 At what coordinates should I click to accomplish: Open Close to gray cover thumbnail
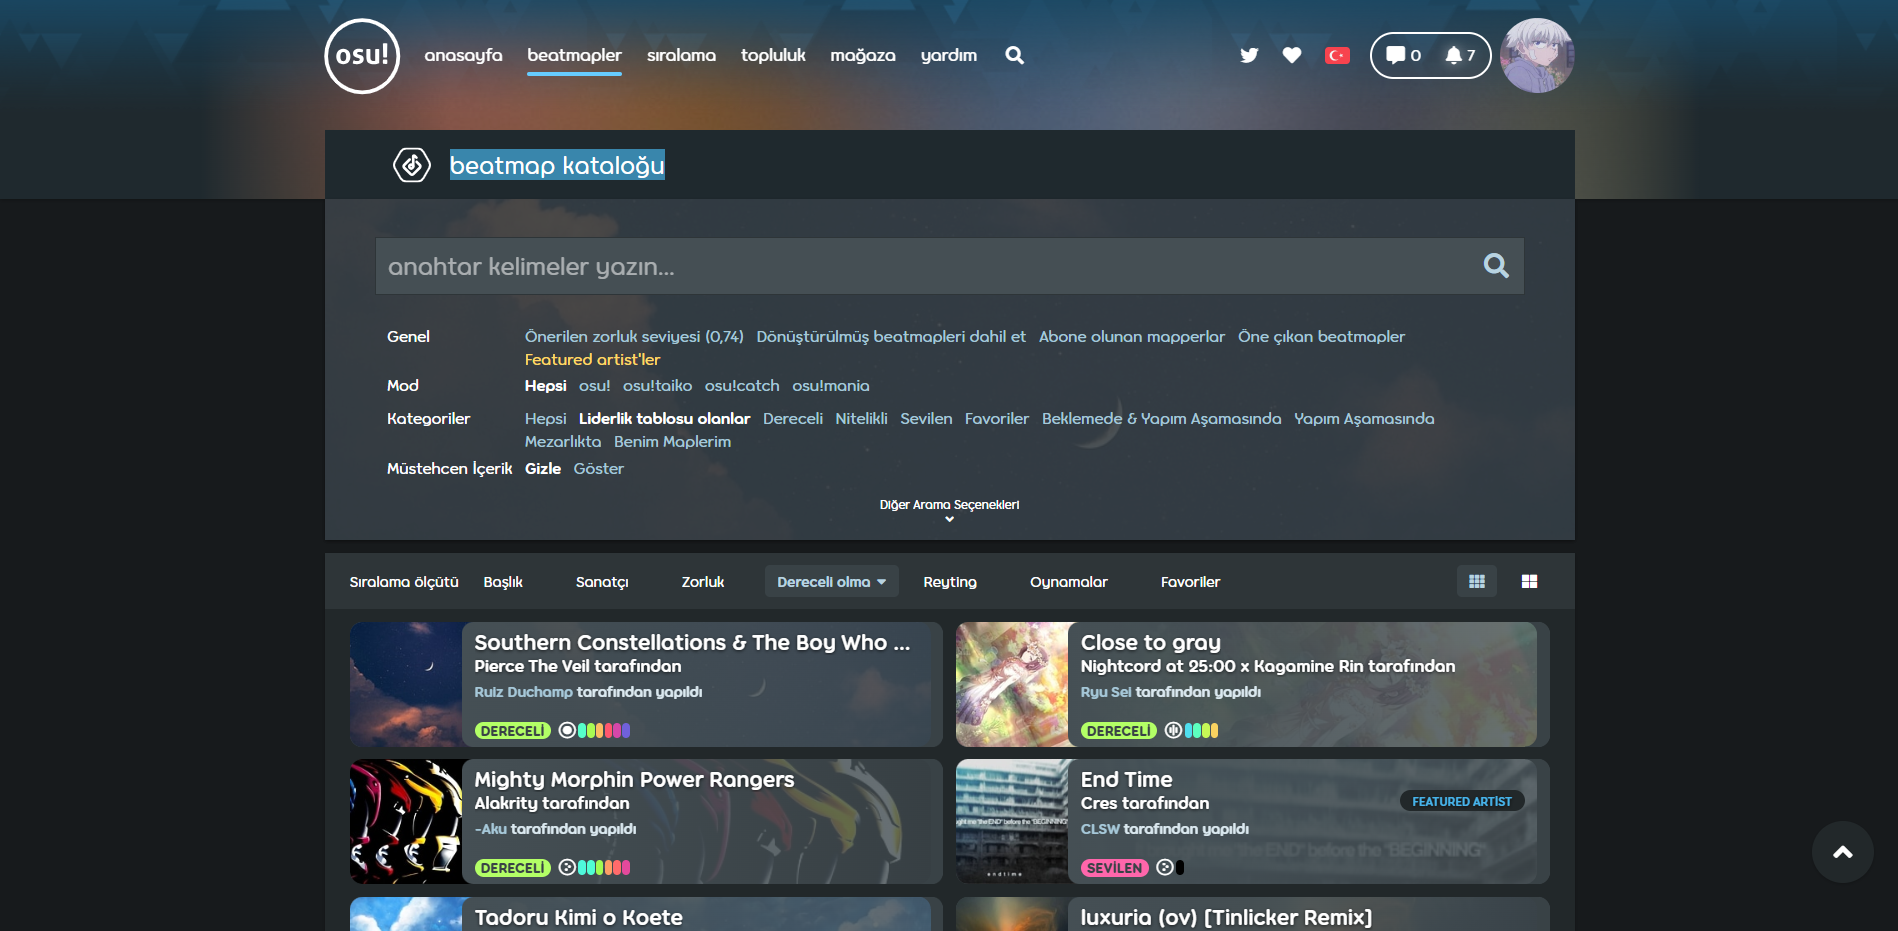click(x=1012, y=684)
